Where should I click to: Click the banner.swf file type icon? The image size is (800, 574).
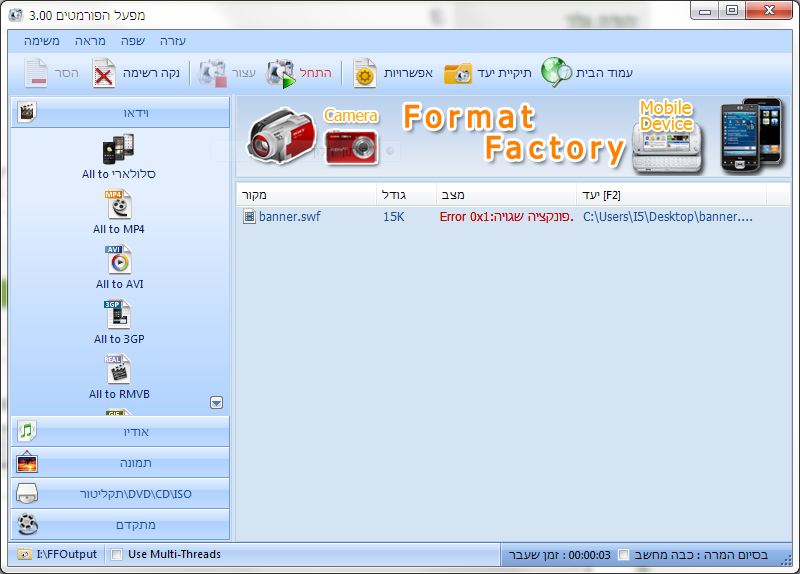click(x=249, y=217)
